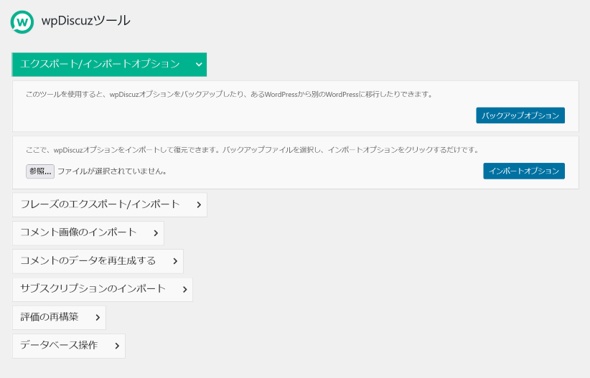Screen dimensions: 590x378
Task: Click the インポートオプション button
Action: click(524, 171)
